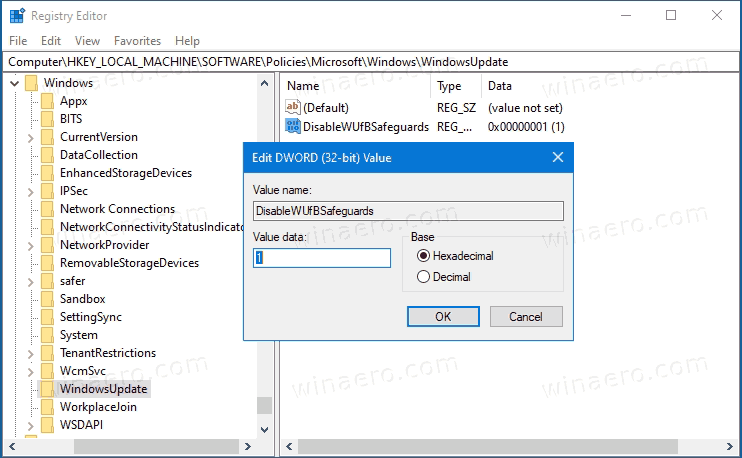Select the Decimal base option
This screenshot has width=742, height=458.
[x=444, y=277]
